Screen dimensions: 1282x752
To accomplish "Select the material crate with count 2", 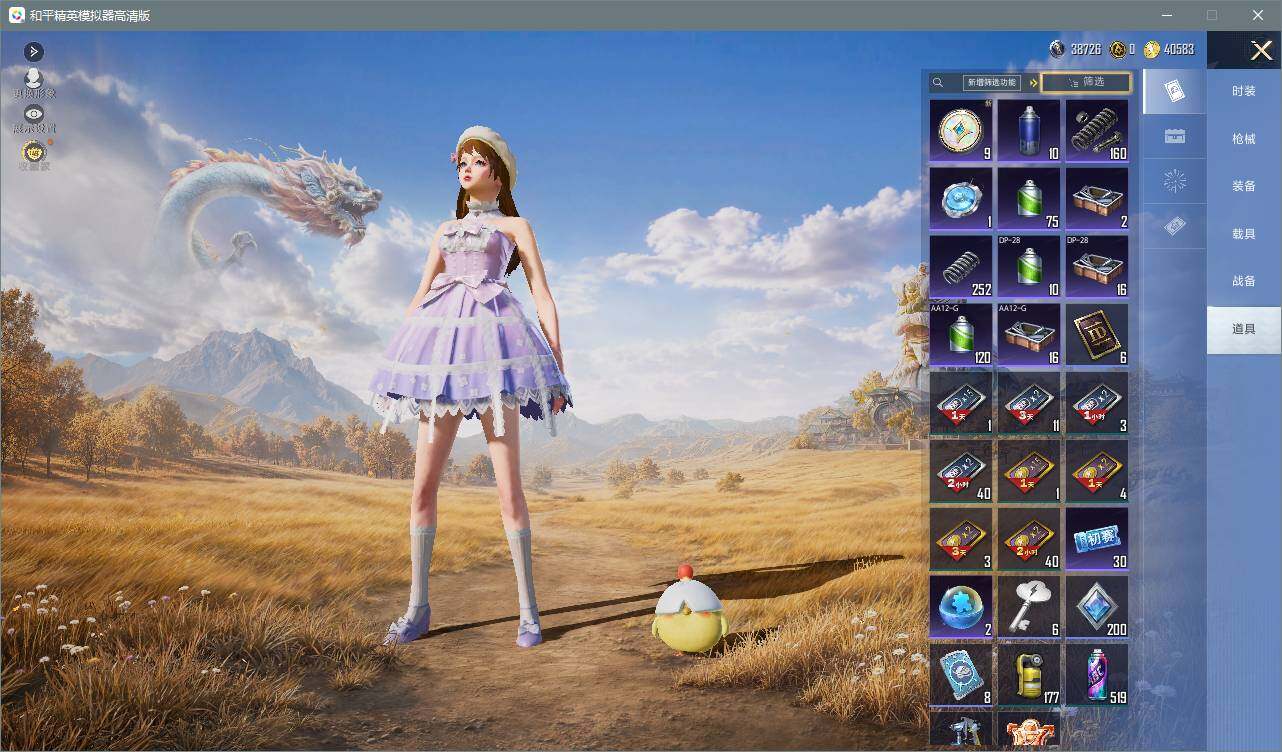I will point(1097,198).
